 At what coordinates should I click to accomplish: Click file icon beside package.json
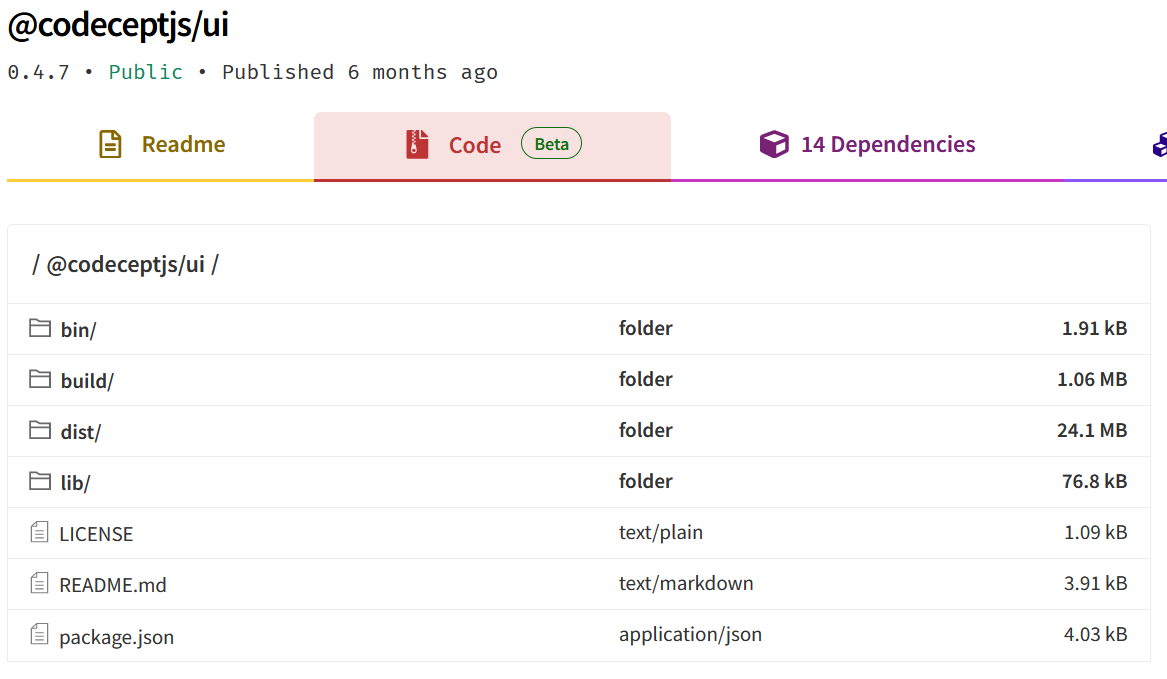coord(39,634)
